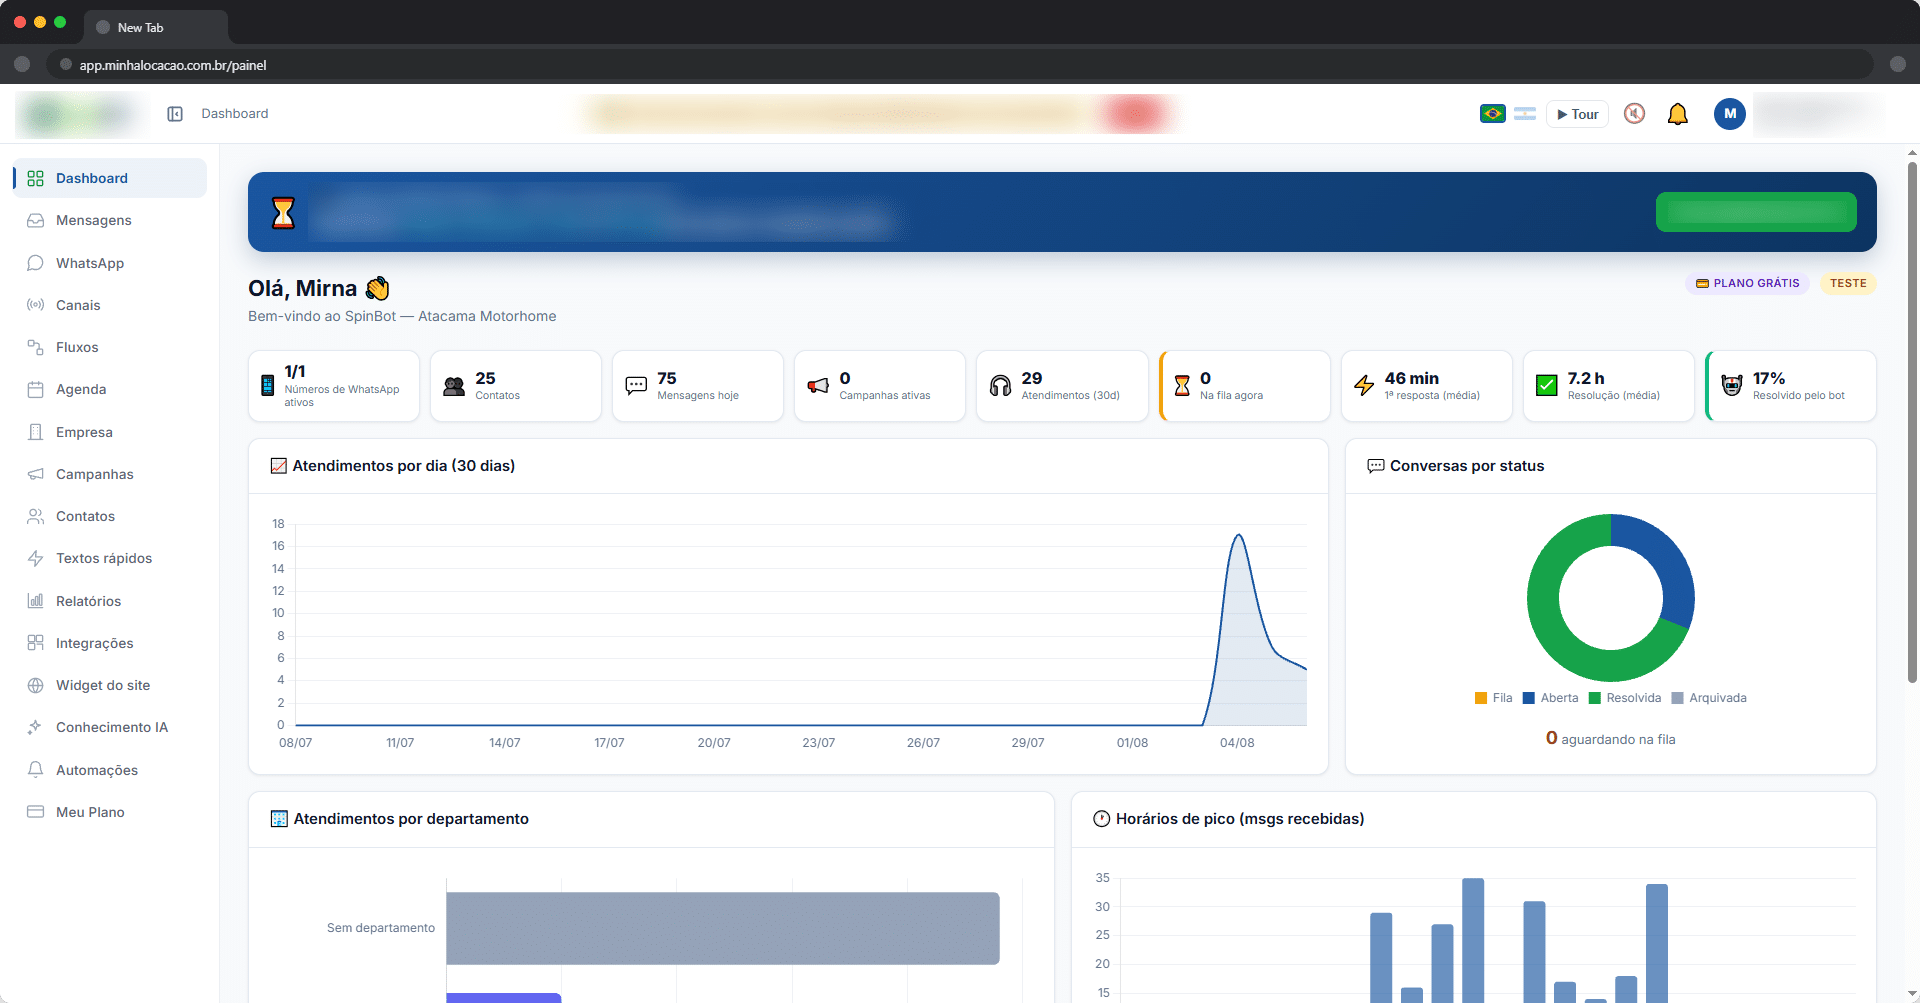Image resolution: width=1920 pixels, height=1003 pixels.
Task: Click the blue Aberta legend swatch
Action: [1529, 698]
